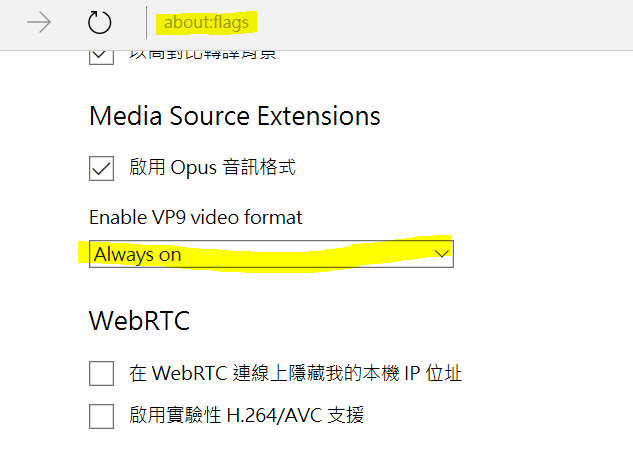Click the WebRTC section heading
The image size is (633, 456).
point(139,321)
